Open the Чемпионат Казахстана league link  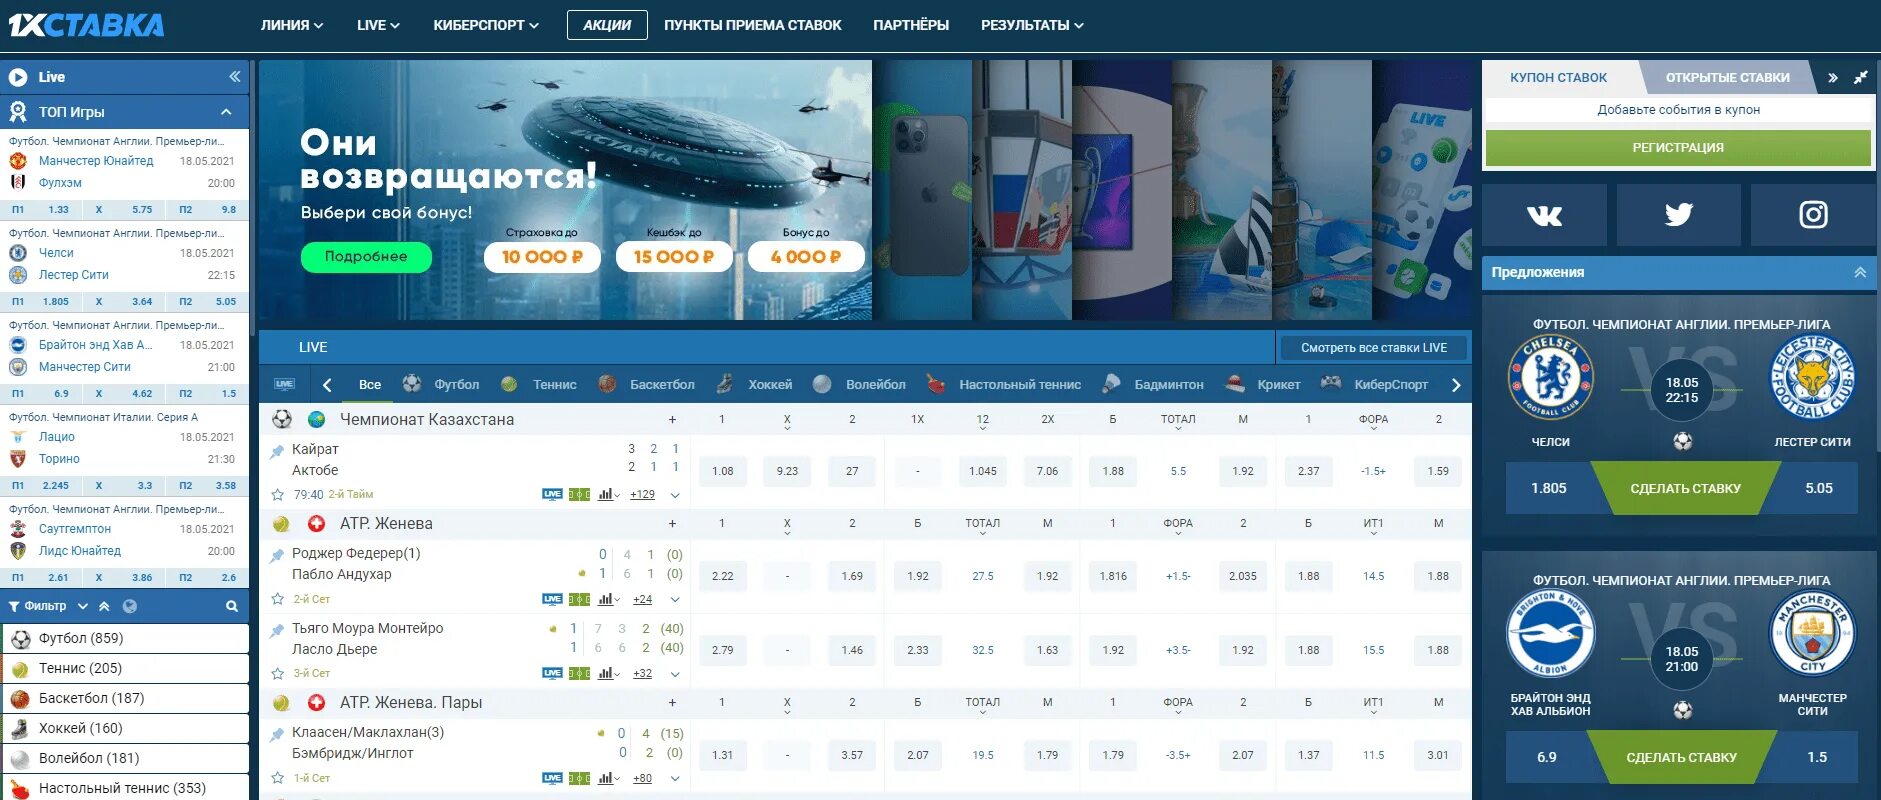tap(427, 419)
